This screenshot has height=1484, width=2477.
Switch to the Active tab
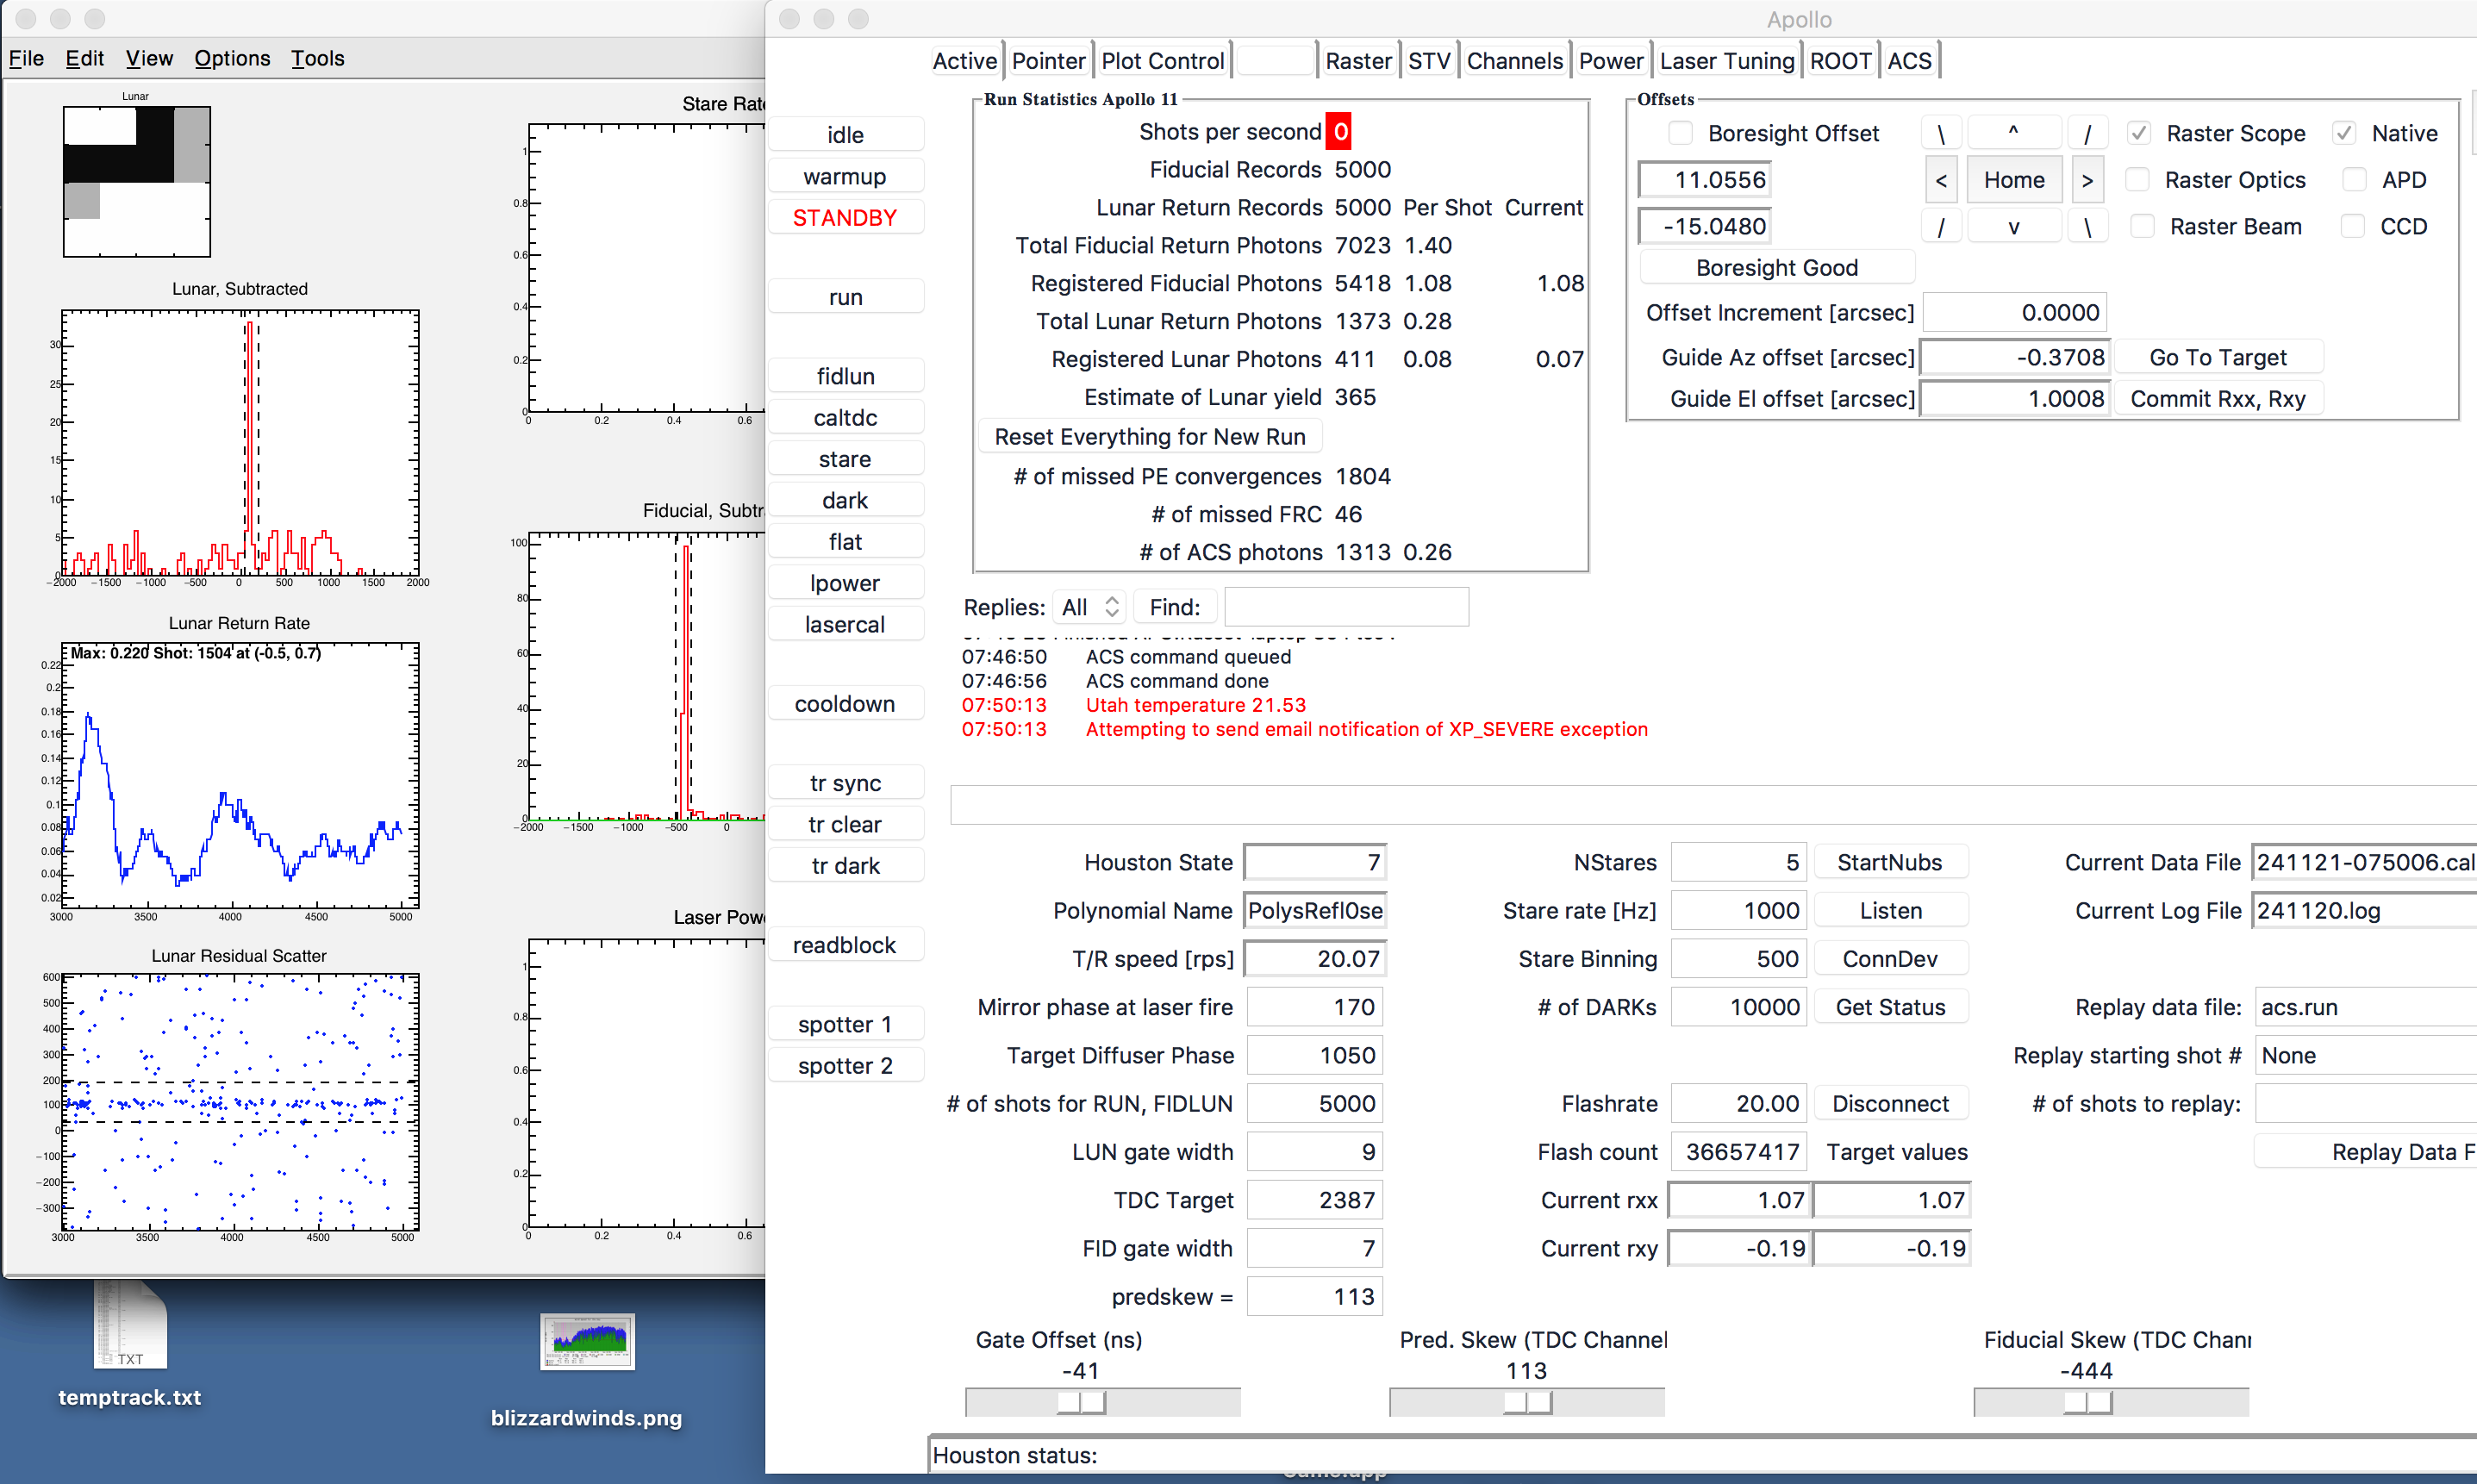[x=964, y=61]
